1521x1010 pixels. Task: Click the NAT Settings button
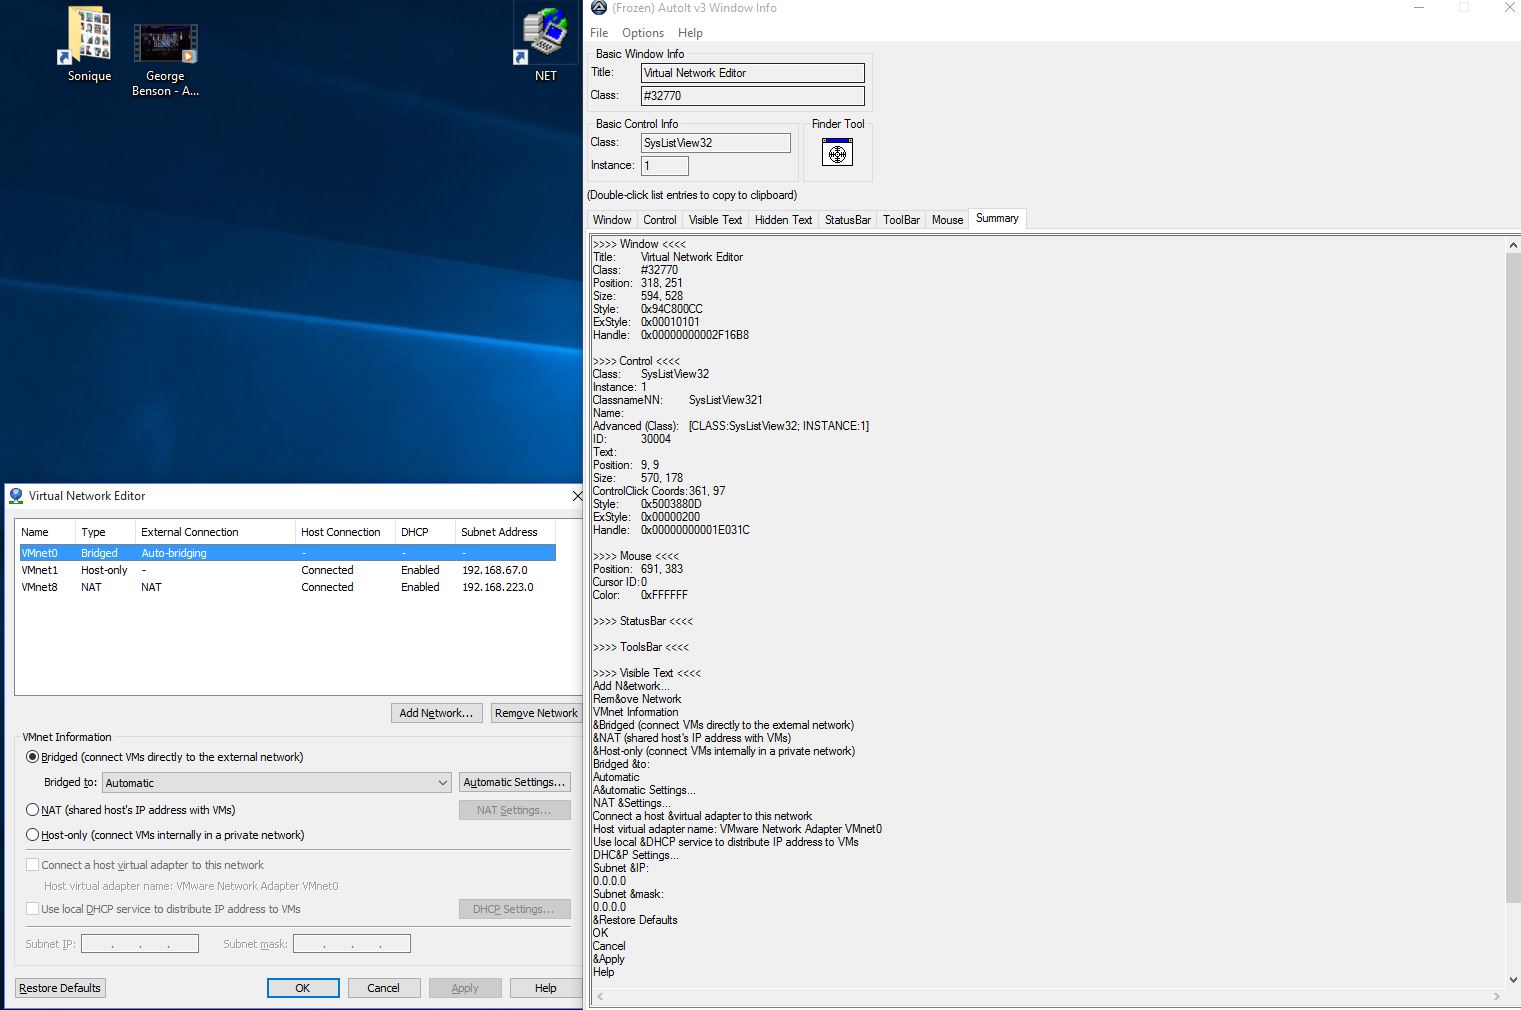click(x=515, y=810)
